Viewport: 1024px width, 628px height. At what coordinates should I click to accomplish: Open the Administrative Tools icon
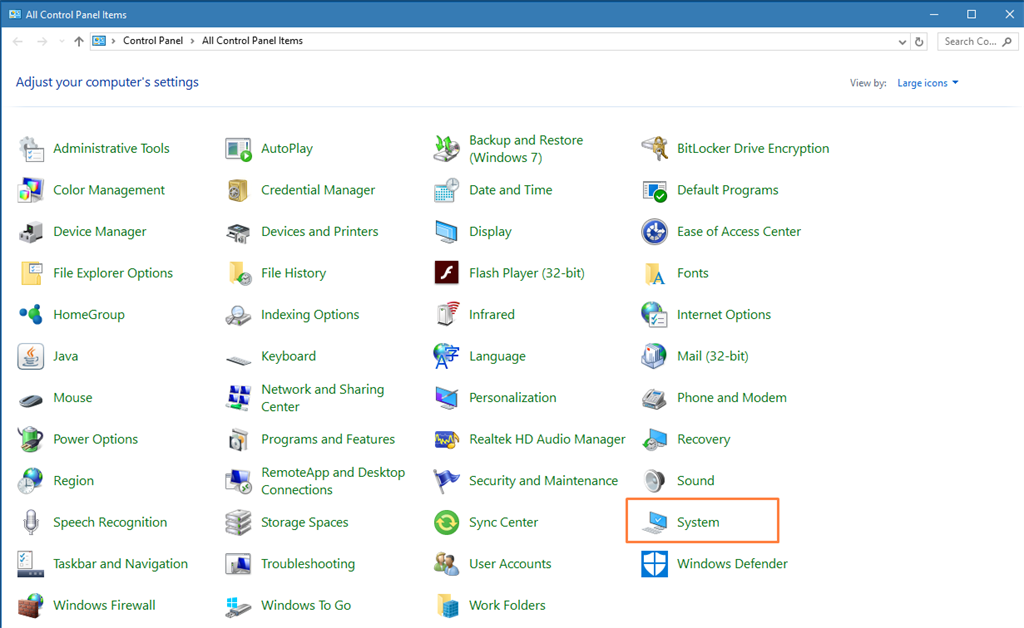pos(31,149)
